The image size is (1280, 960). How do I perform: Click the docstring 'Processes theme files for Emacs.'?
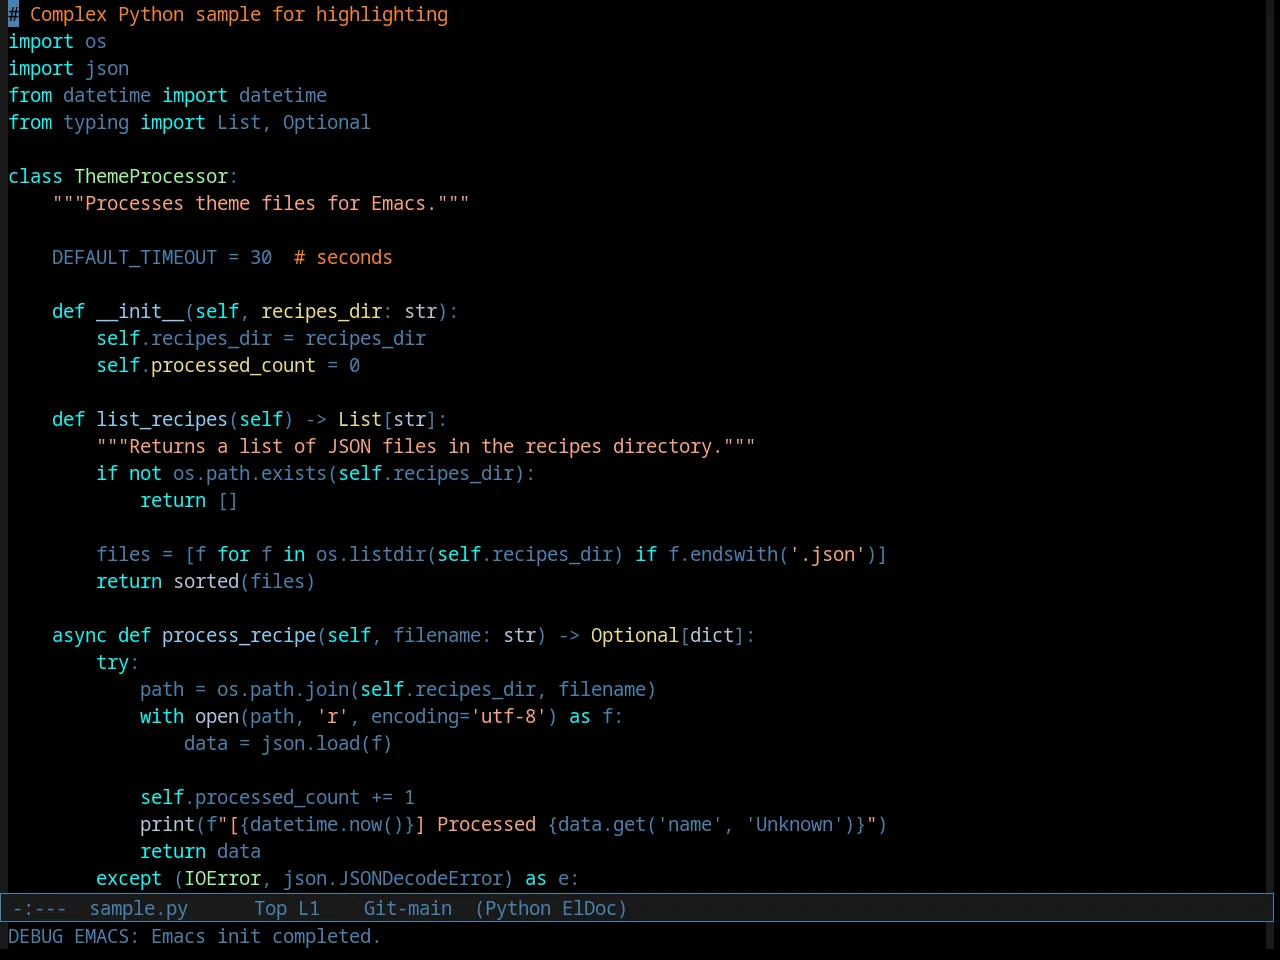[x=261, y=203]
